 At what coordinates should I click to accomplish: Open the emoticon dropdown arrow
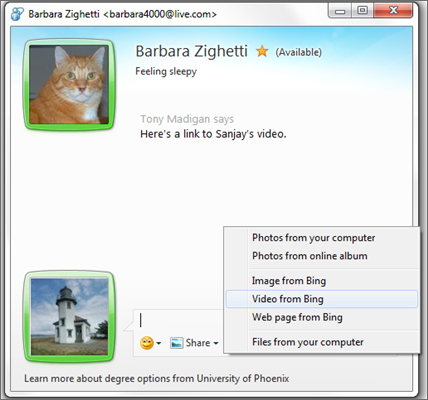coord(159,343)
